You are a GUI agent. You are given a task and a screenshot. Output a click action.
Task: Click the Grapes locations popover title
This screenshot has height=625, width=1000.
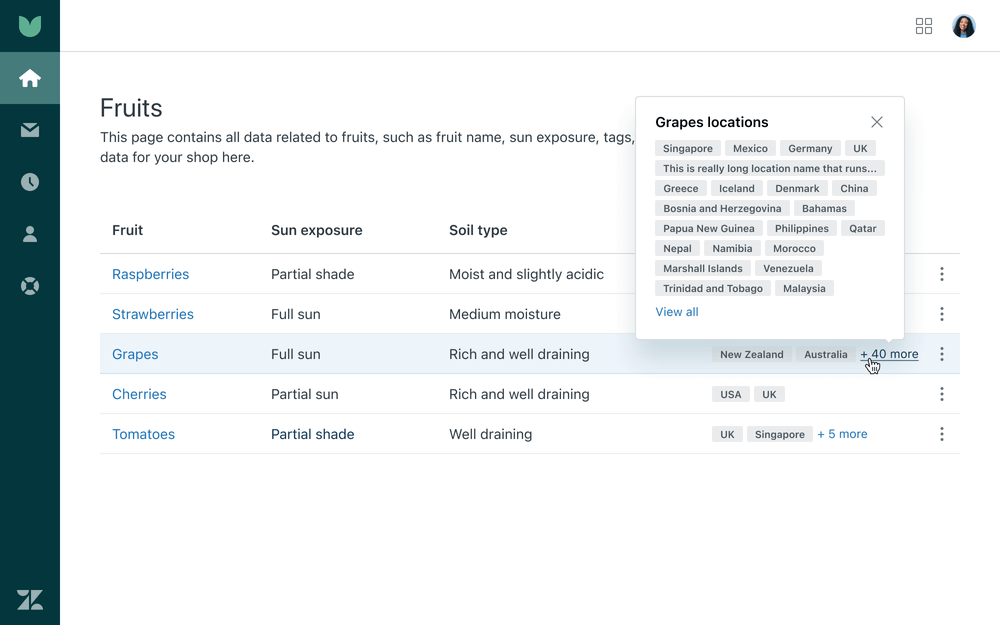tap(712, 122)
